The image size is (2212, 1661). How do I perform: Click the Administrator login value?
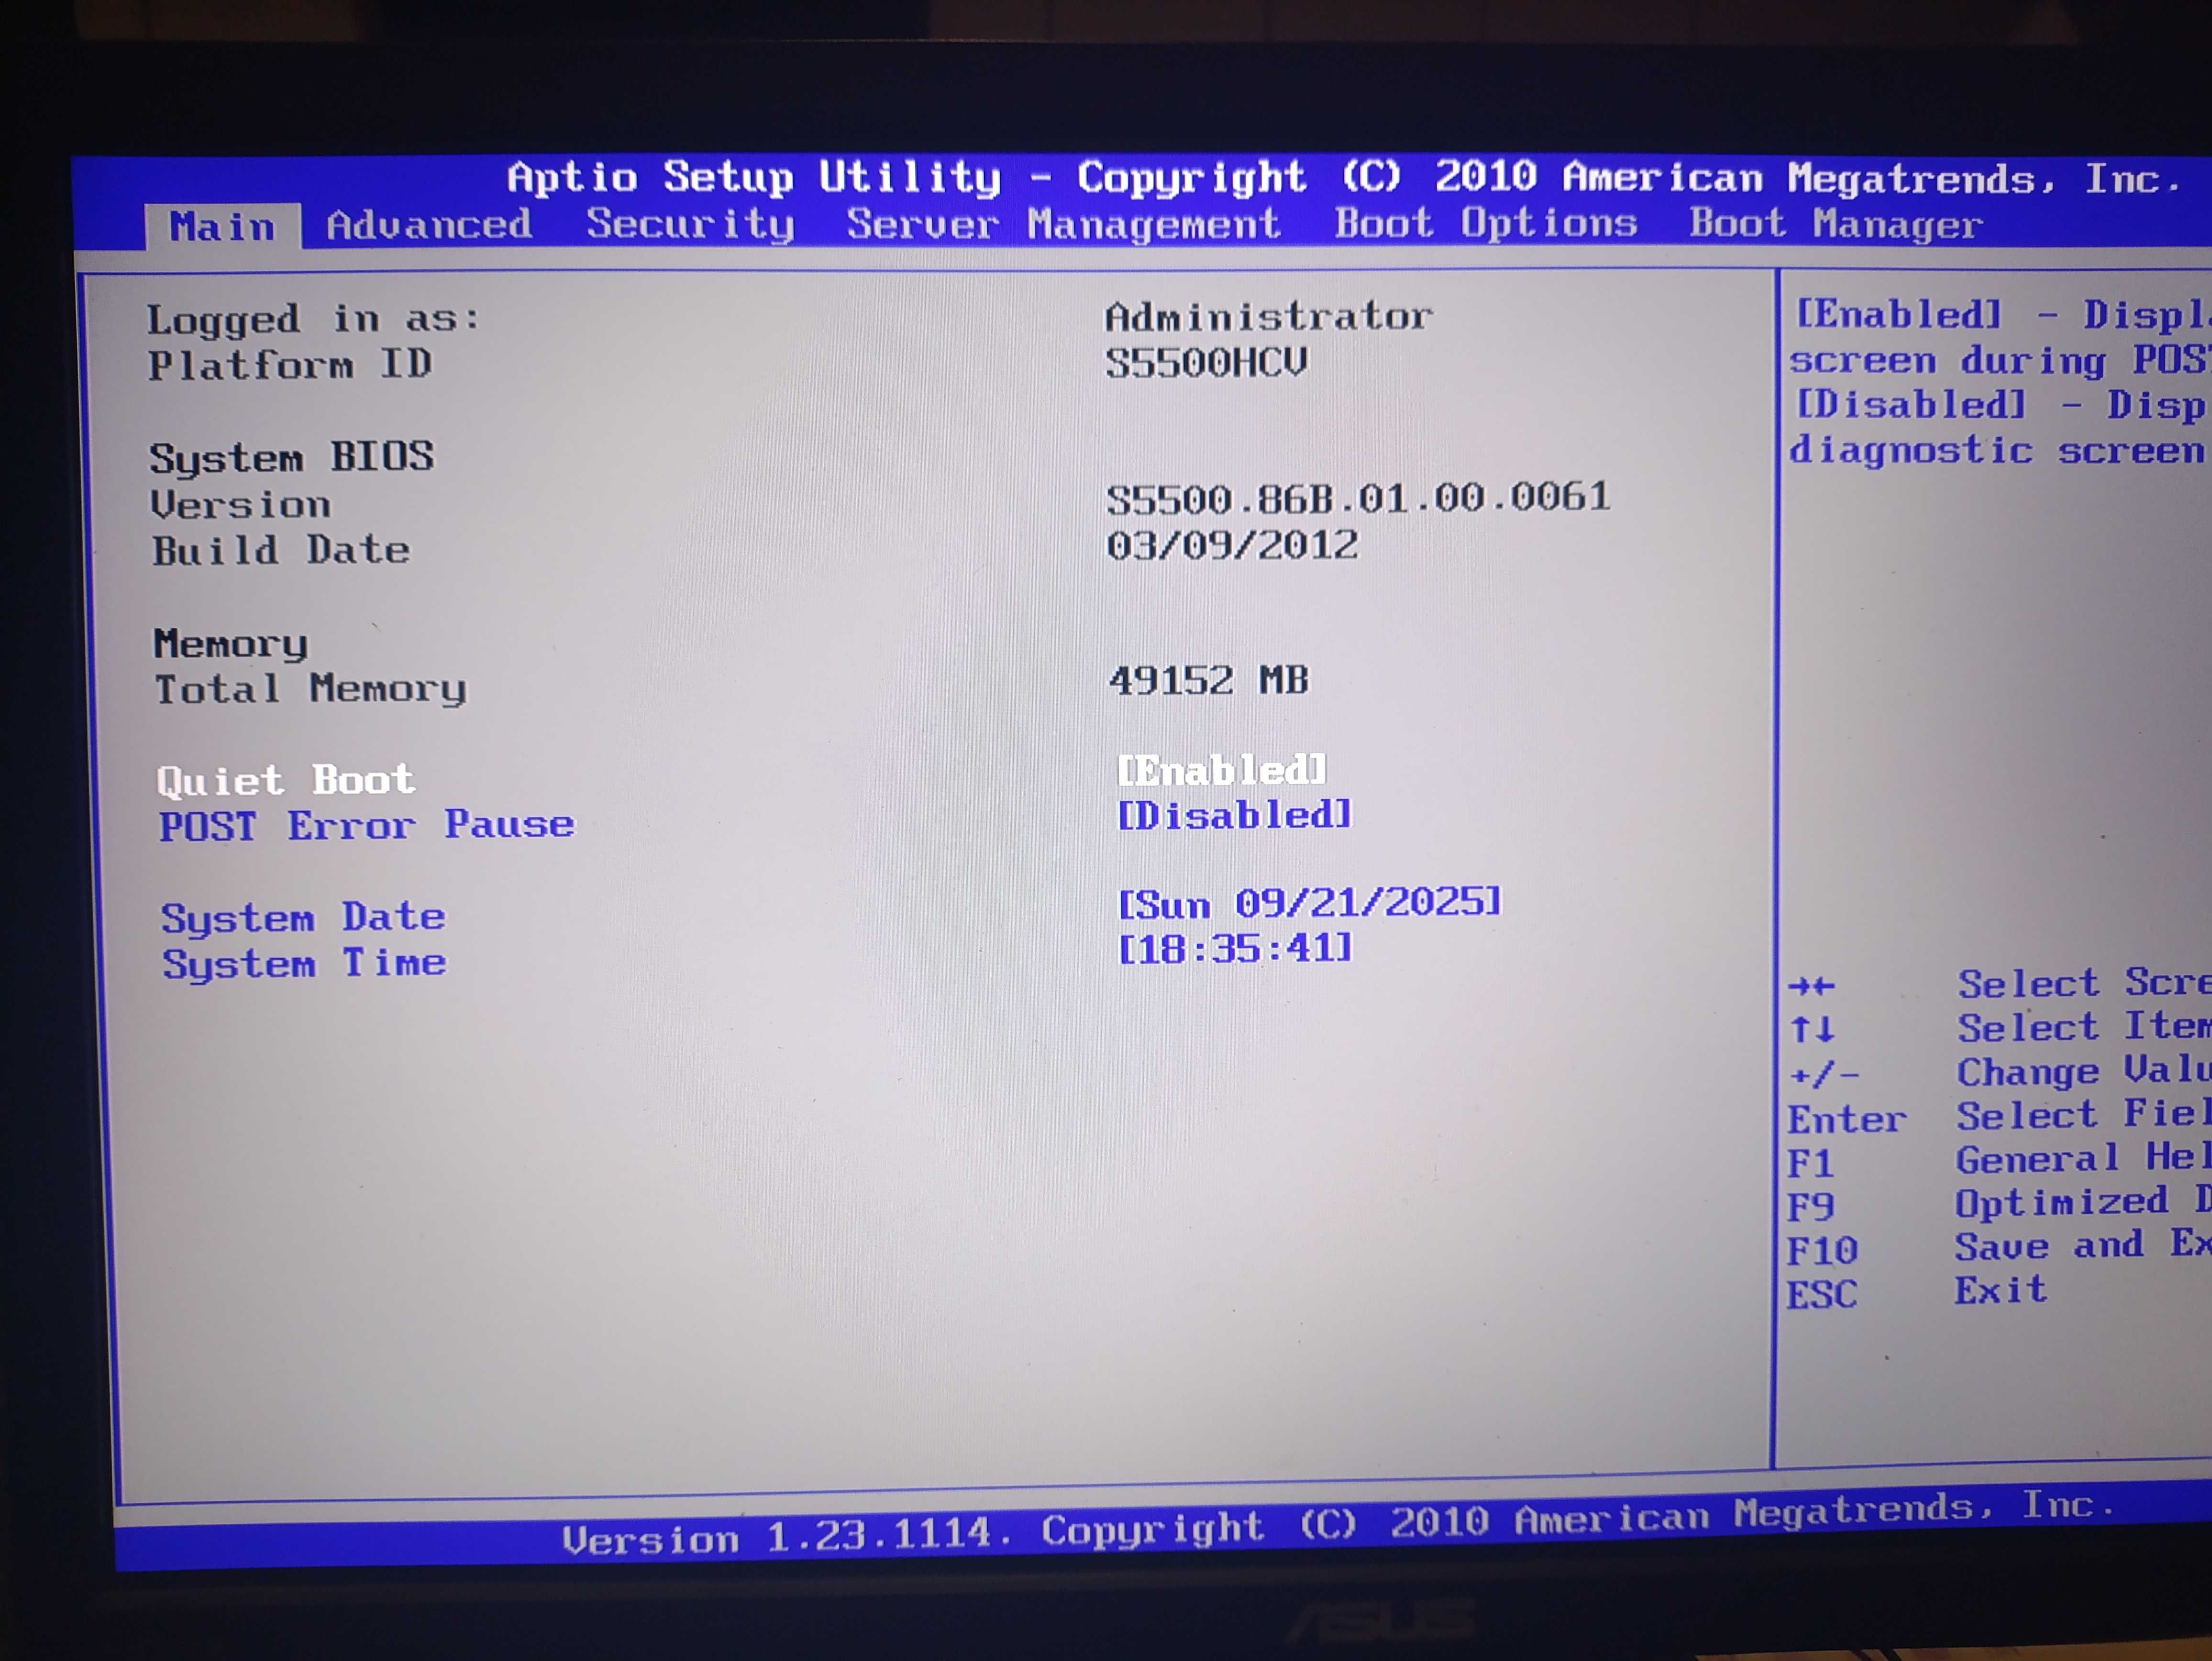[1268, 316]
